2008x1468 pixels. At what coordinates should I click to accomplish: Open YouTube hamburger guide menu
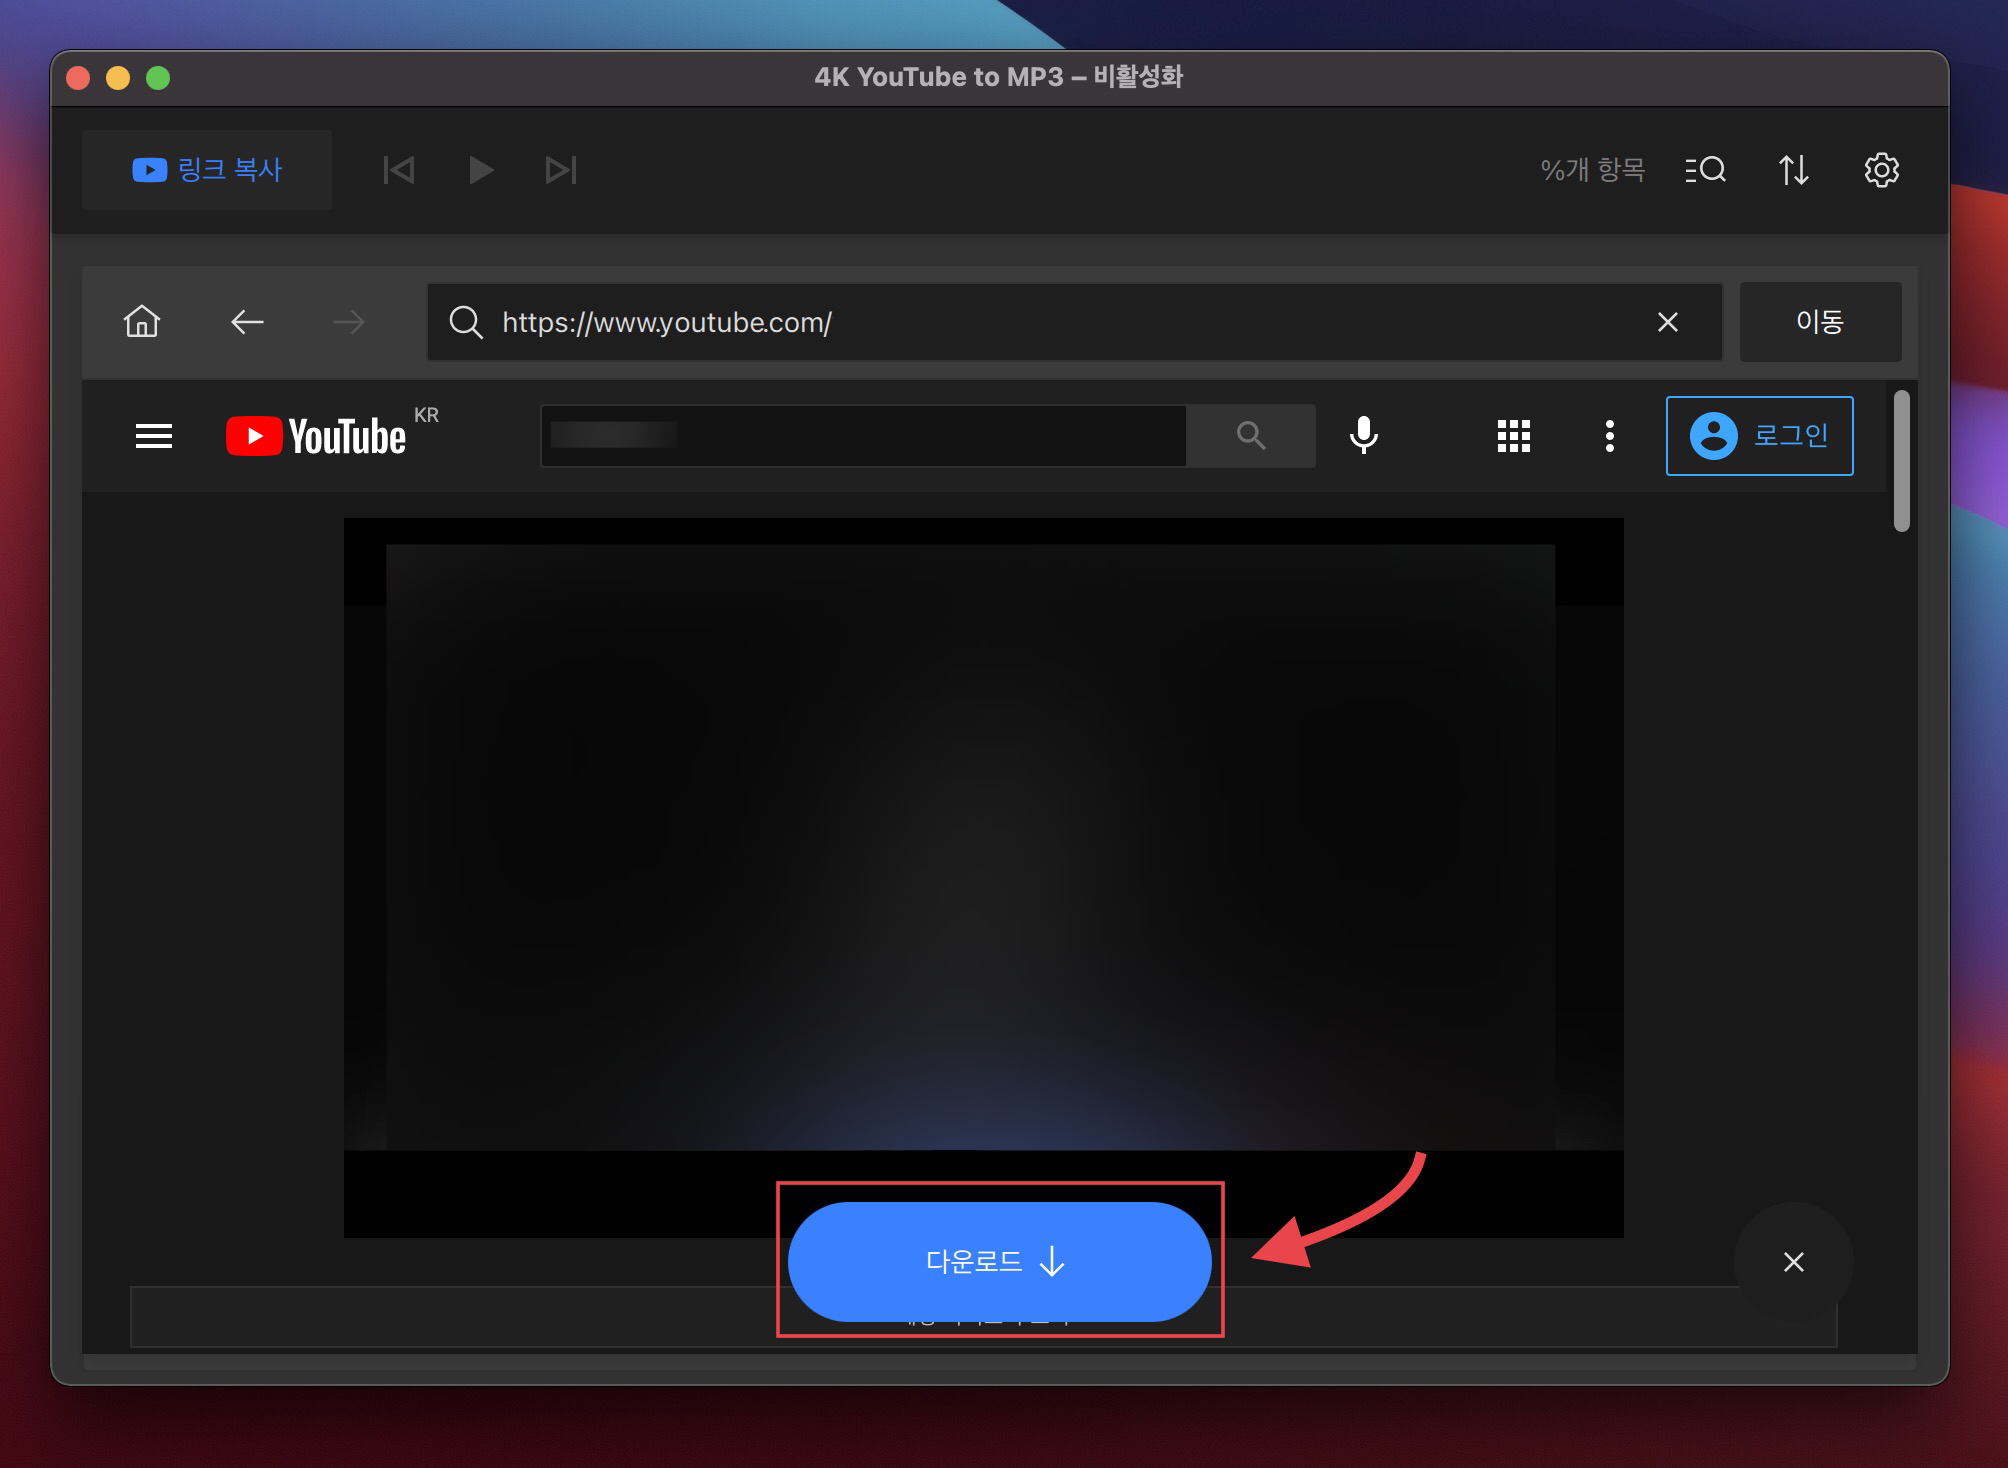click(x=154, y=436)
